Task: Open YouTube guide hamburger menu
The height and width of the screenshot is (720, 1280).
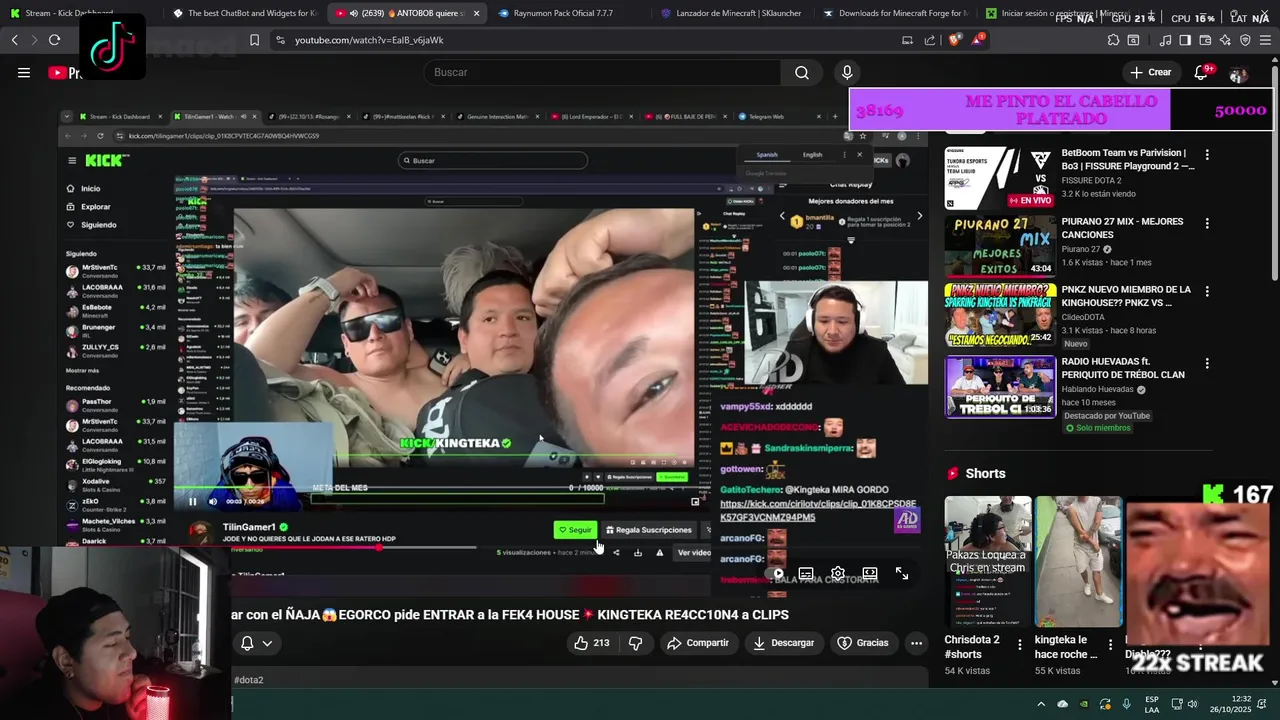Action: coord(24,72)
